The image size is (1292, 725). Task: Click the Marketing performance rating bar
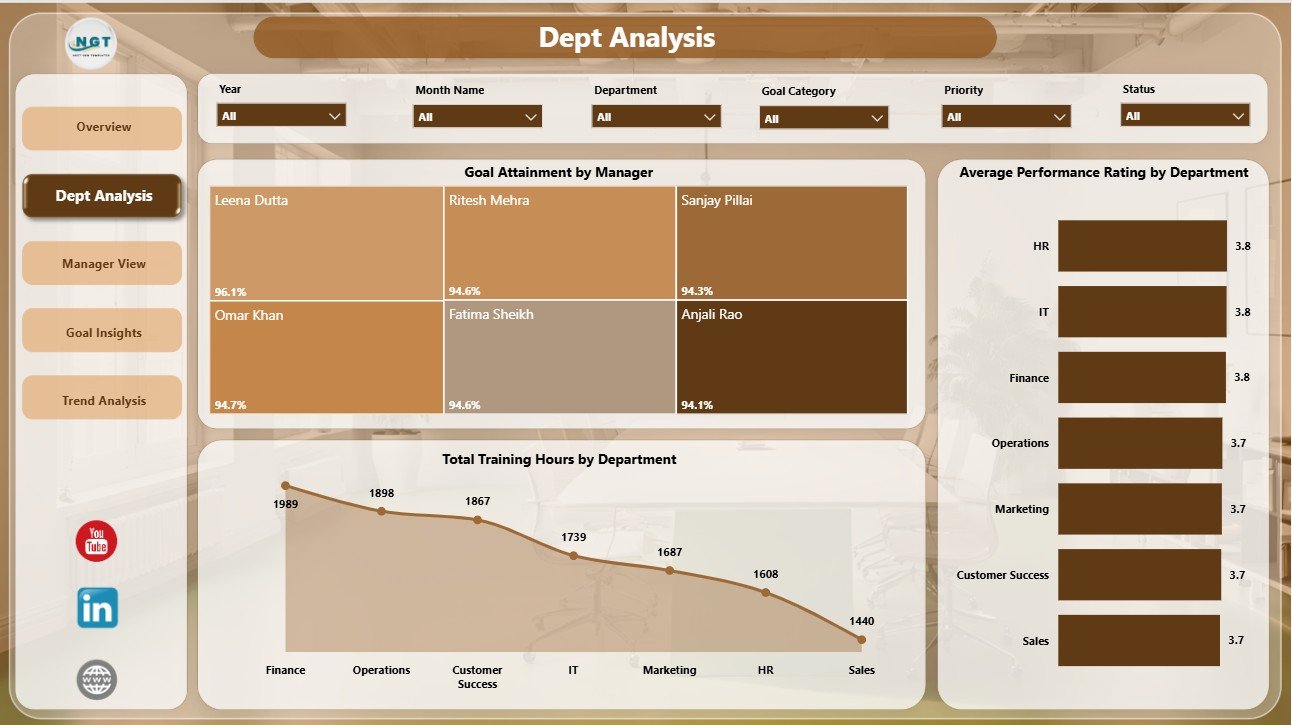coord(1140,509)
